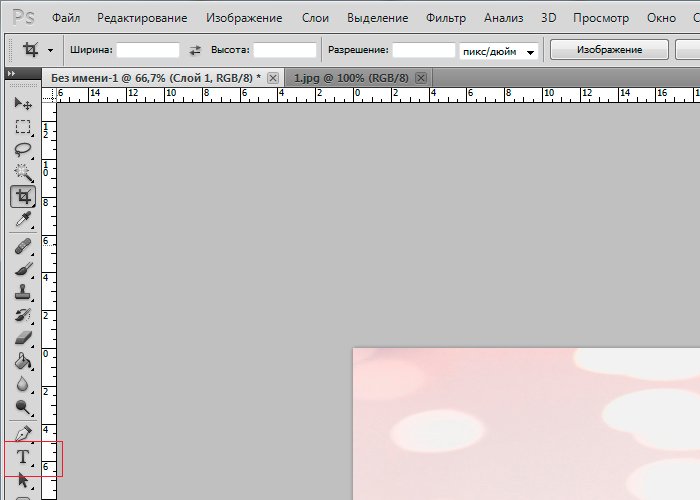Expand the collapsed tools panel arrows
The width and height of the screenshot is (700, 500).
coord(10,75)
